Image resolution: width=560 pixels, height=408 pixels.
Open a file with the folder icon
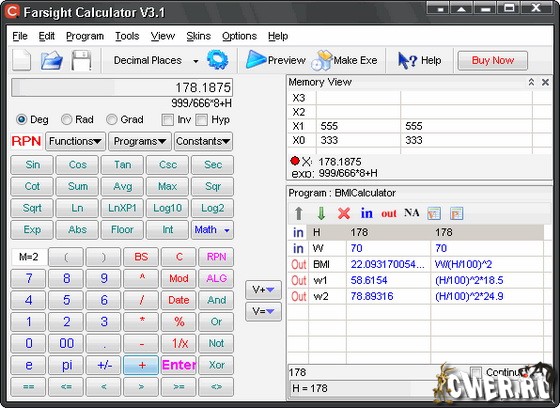click(x=51, y=60)
